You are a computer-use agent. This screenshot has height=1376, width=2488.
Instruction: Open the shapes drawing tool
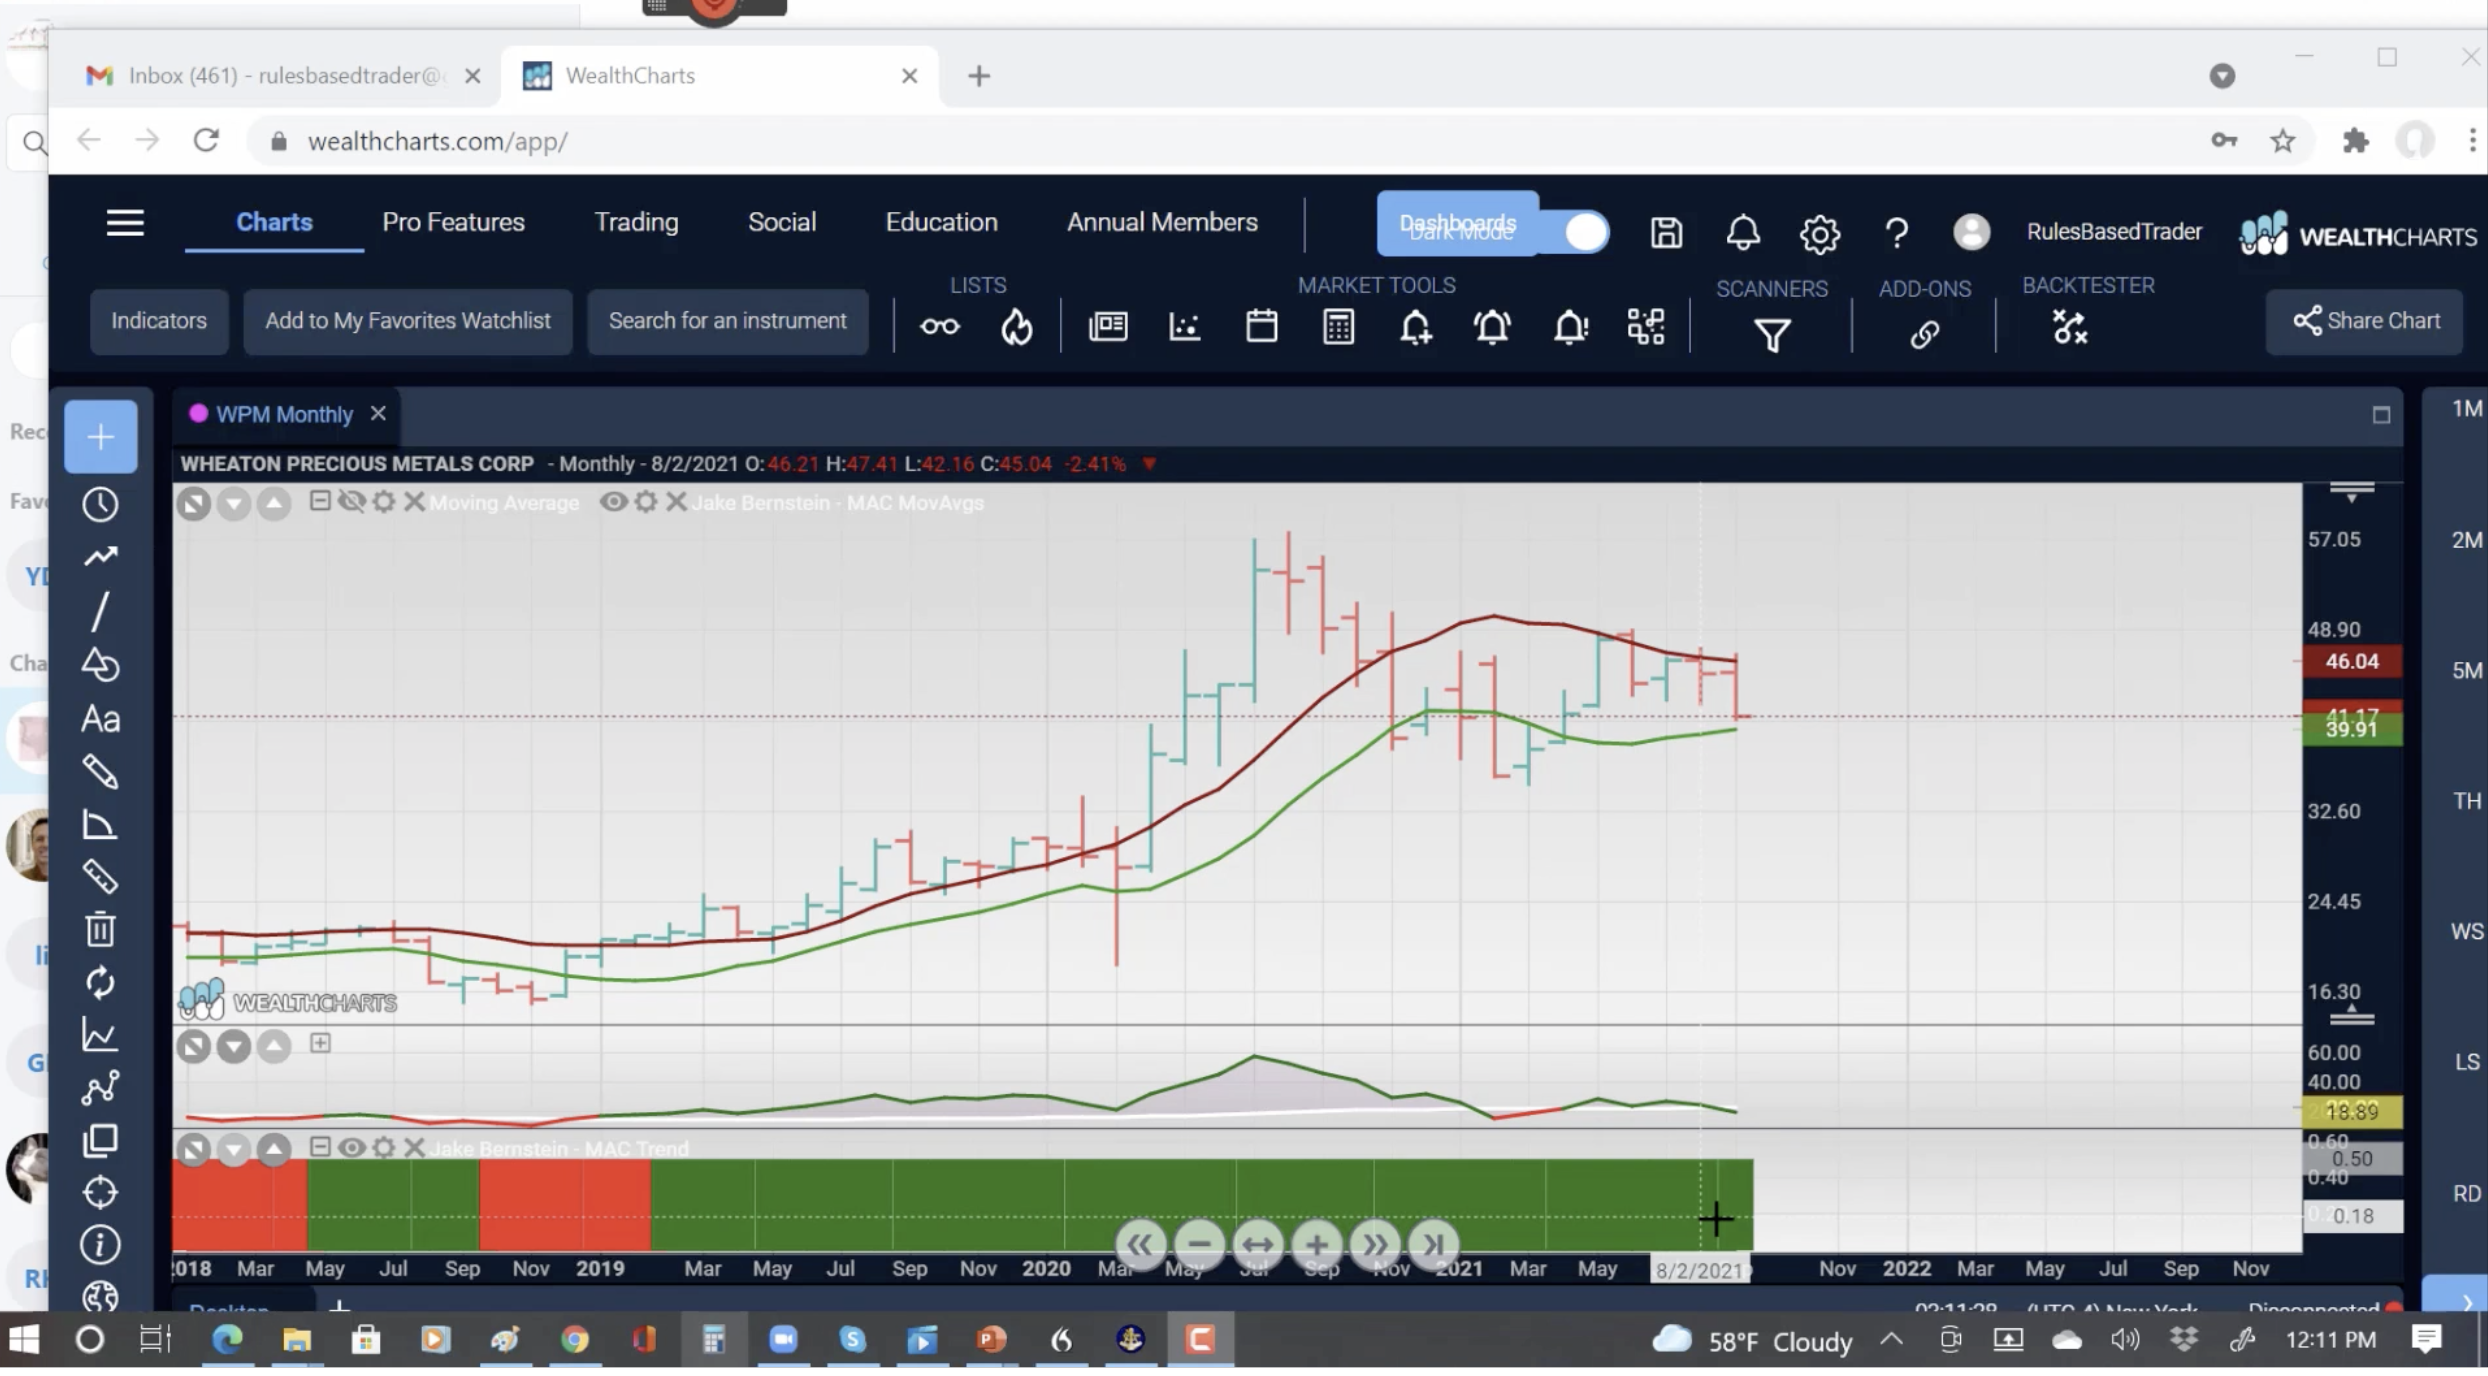[100, 665]
